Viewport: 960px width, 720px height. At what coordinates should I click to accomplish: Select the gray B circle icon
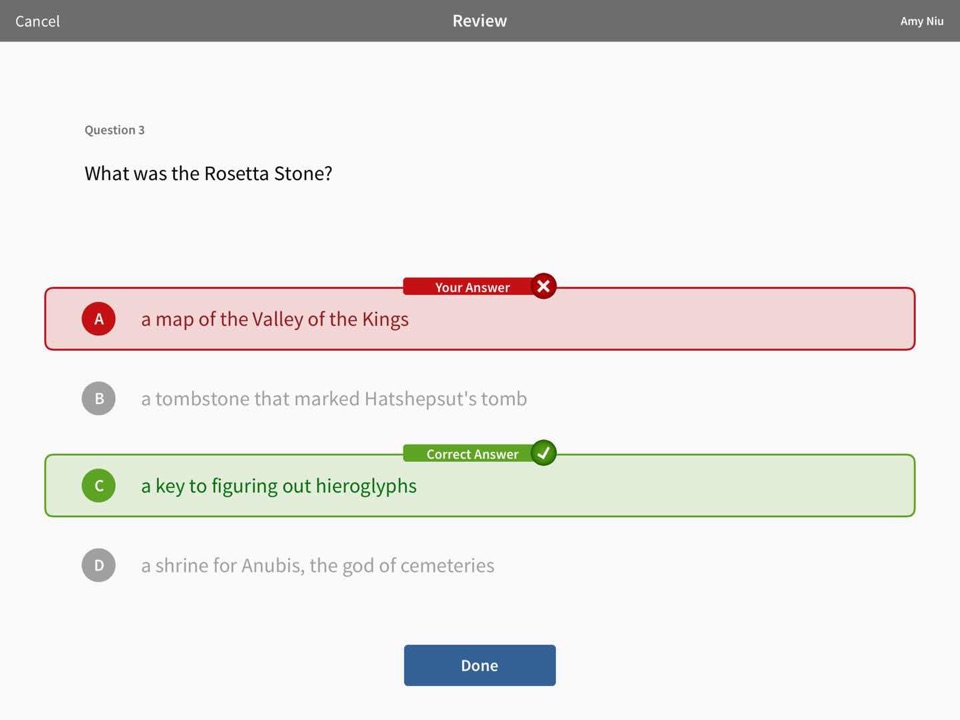[x=99, y=399]
